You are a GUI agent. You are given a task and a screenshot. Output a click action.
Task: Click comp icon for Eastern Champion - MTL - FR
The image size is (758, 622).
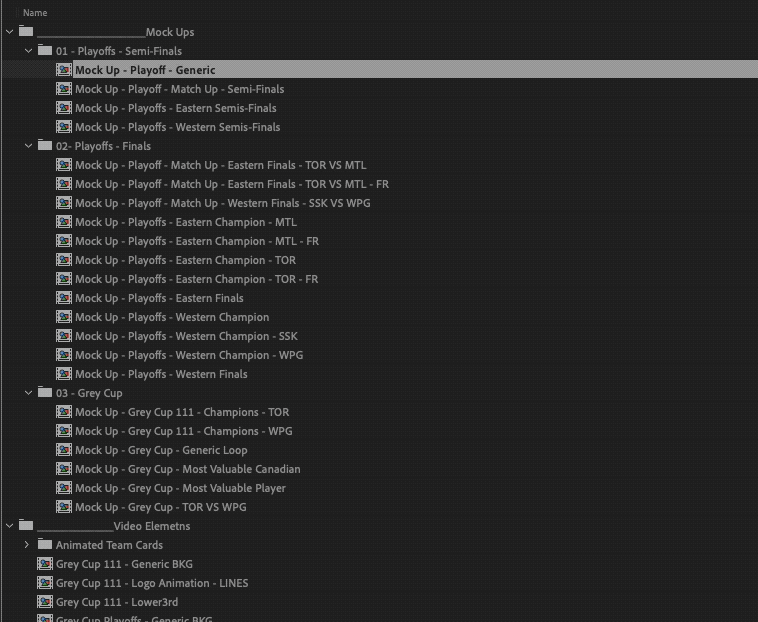(64, 241)
